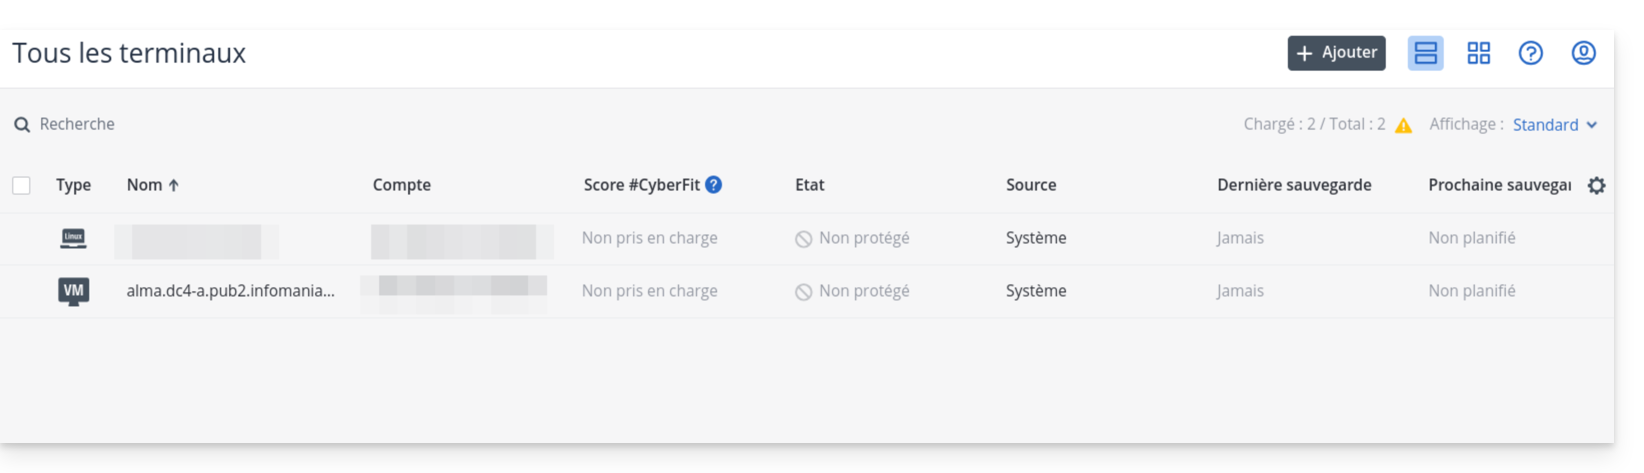Expand the Affichage Standard dropdown
This screenshot has width=1644, height=473.
(x=1554, y=125)
